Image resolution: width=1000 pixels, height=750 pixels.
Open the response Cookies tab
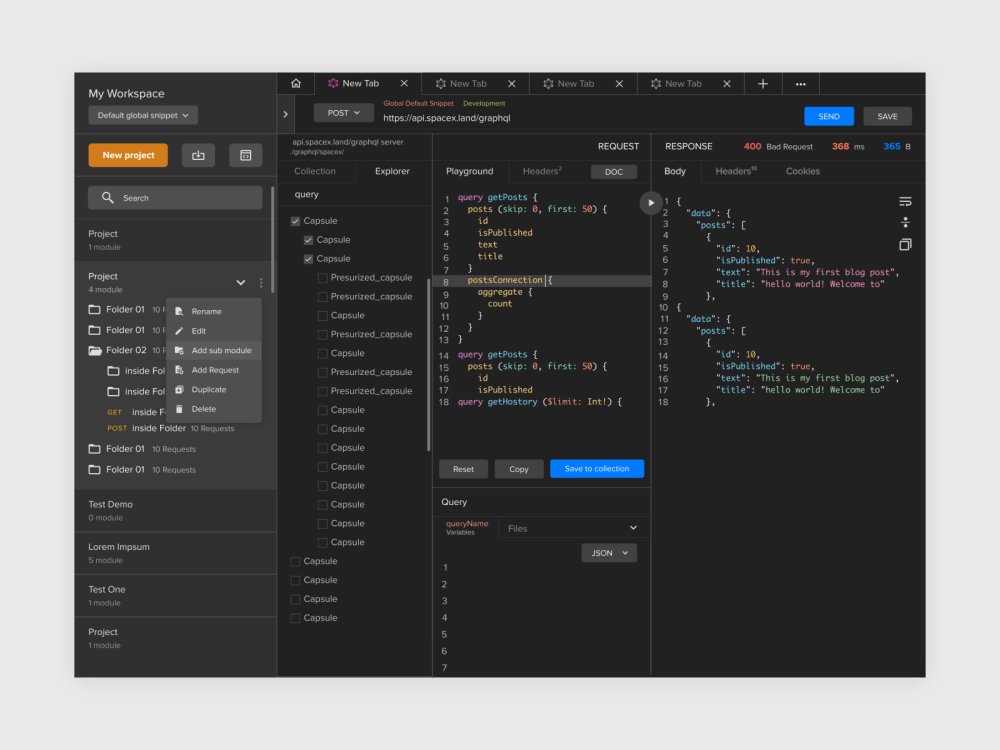point(802,171)
